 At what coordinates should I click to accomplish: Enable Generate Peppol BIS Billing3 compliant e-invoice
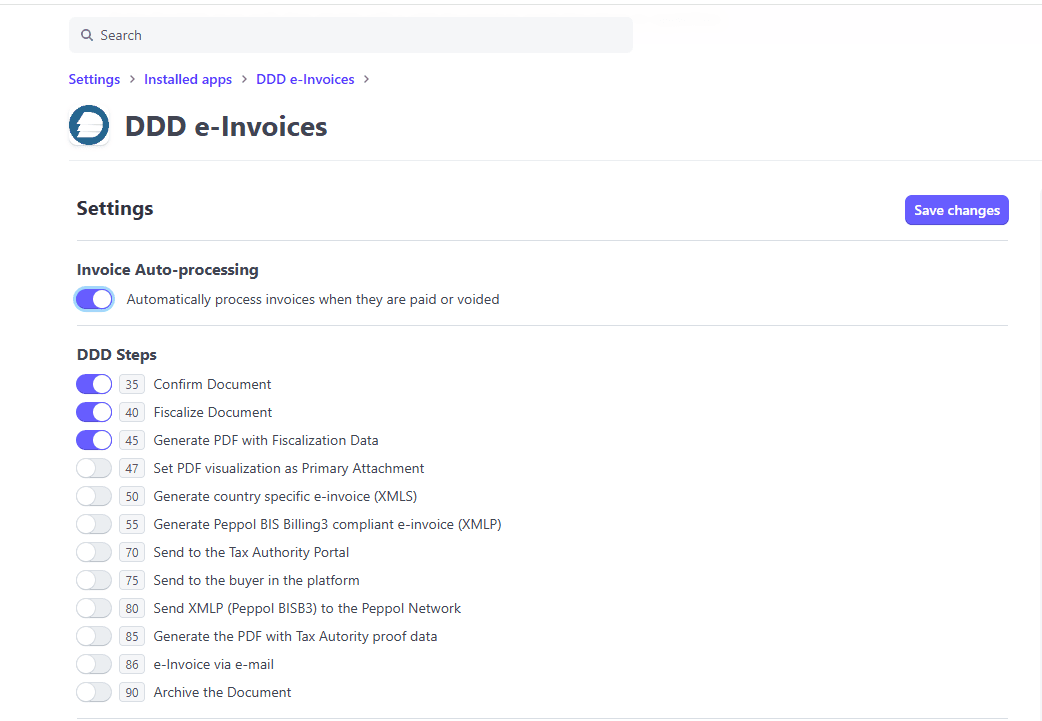[94, 524]
